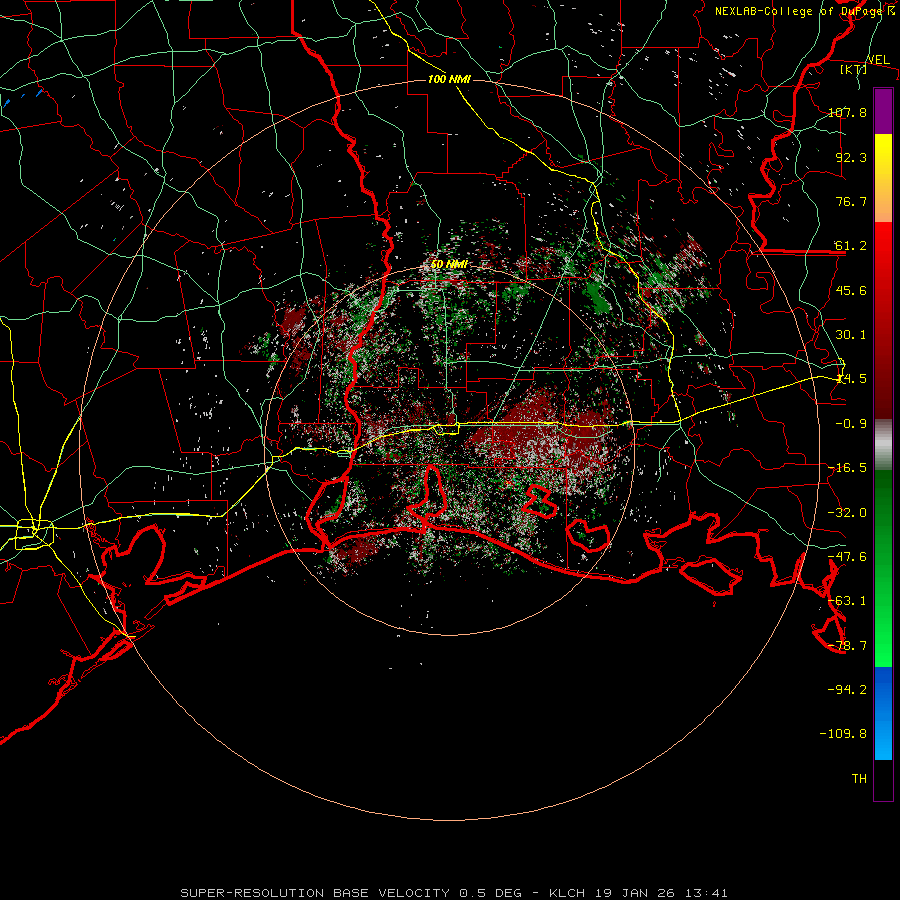Click the -109.8 legend value
Viewport: 900px width, 900px height.
click(x=843, y=734)
